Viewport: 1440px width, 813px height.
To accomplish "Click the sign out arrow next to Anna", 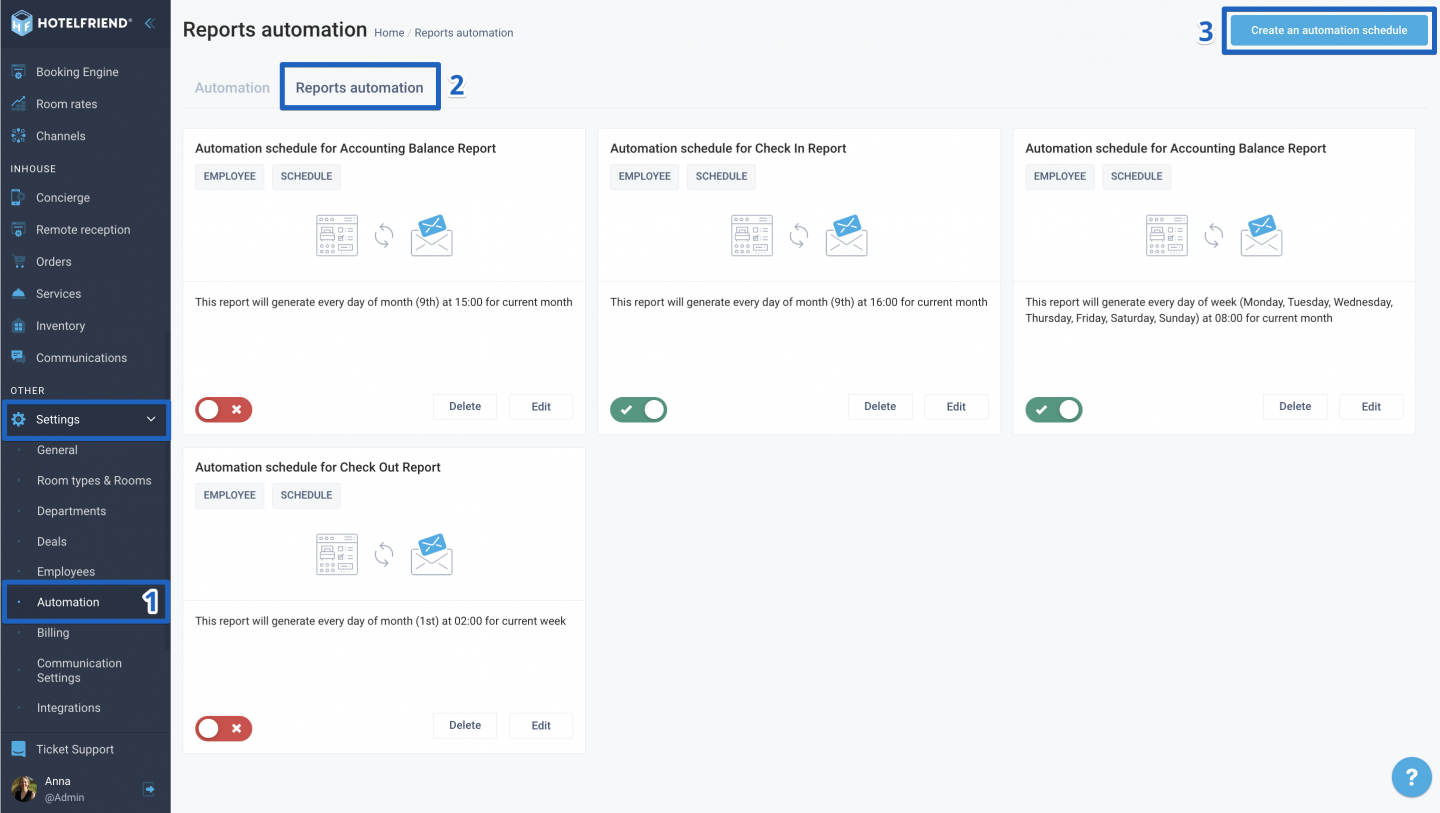I will click(x=148, y=789).
